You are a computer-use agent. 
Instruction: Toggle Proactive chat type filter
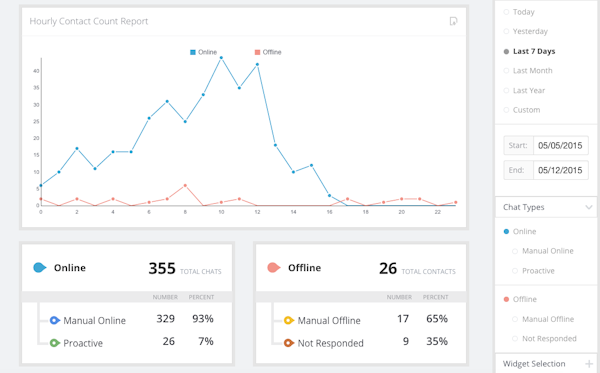[515, 271]
